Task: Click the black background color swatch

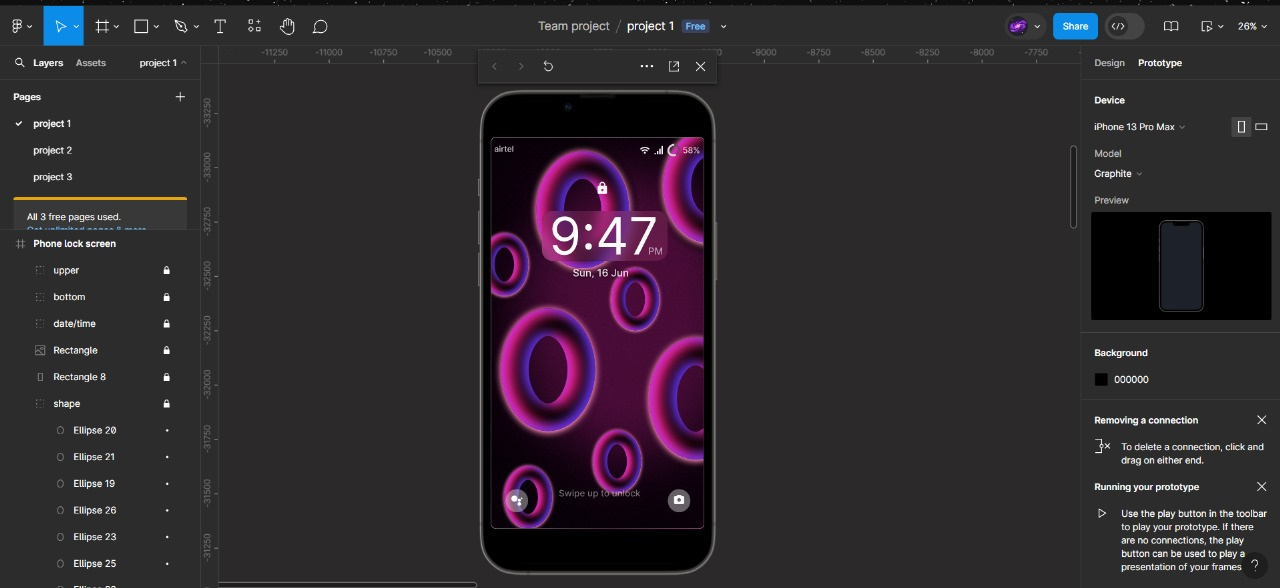Action: point(1100,379)
